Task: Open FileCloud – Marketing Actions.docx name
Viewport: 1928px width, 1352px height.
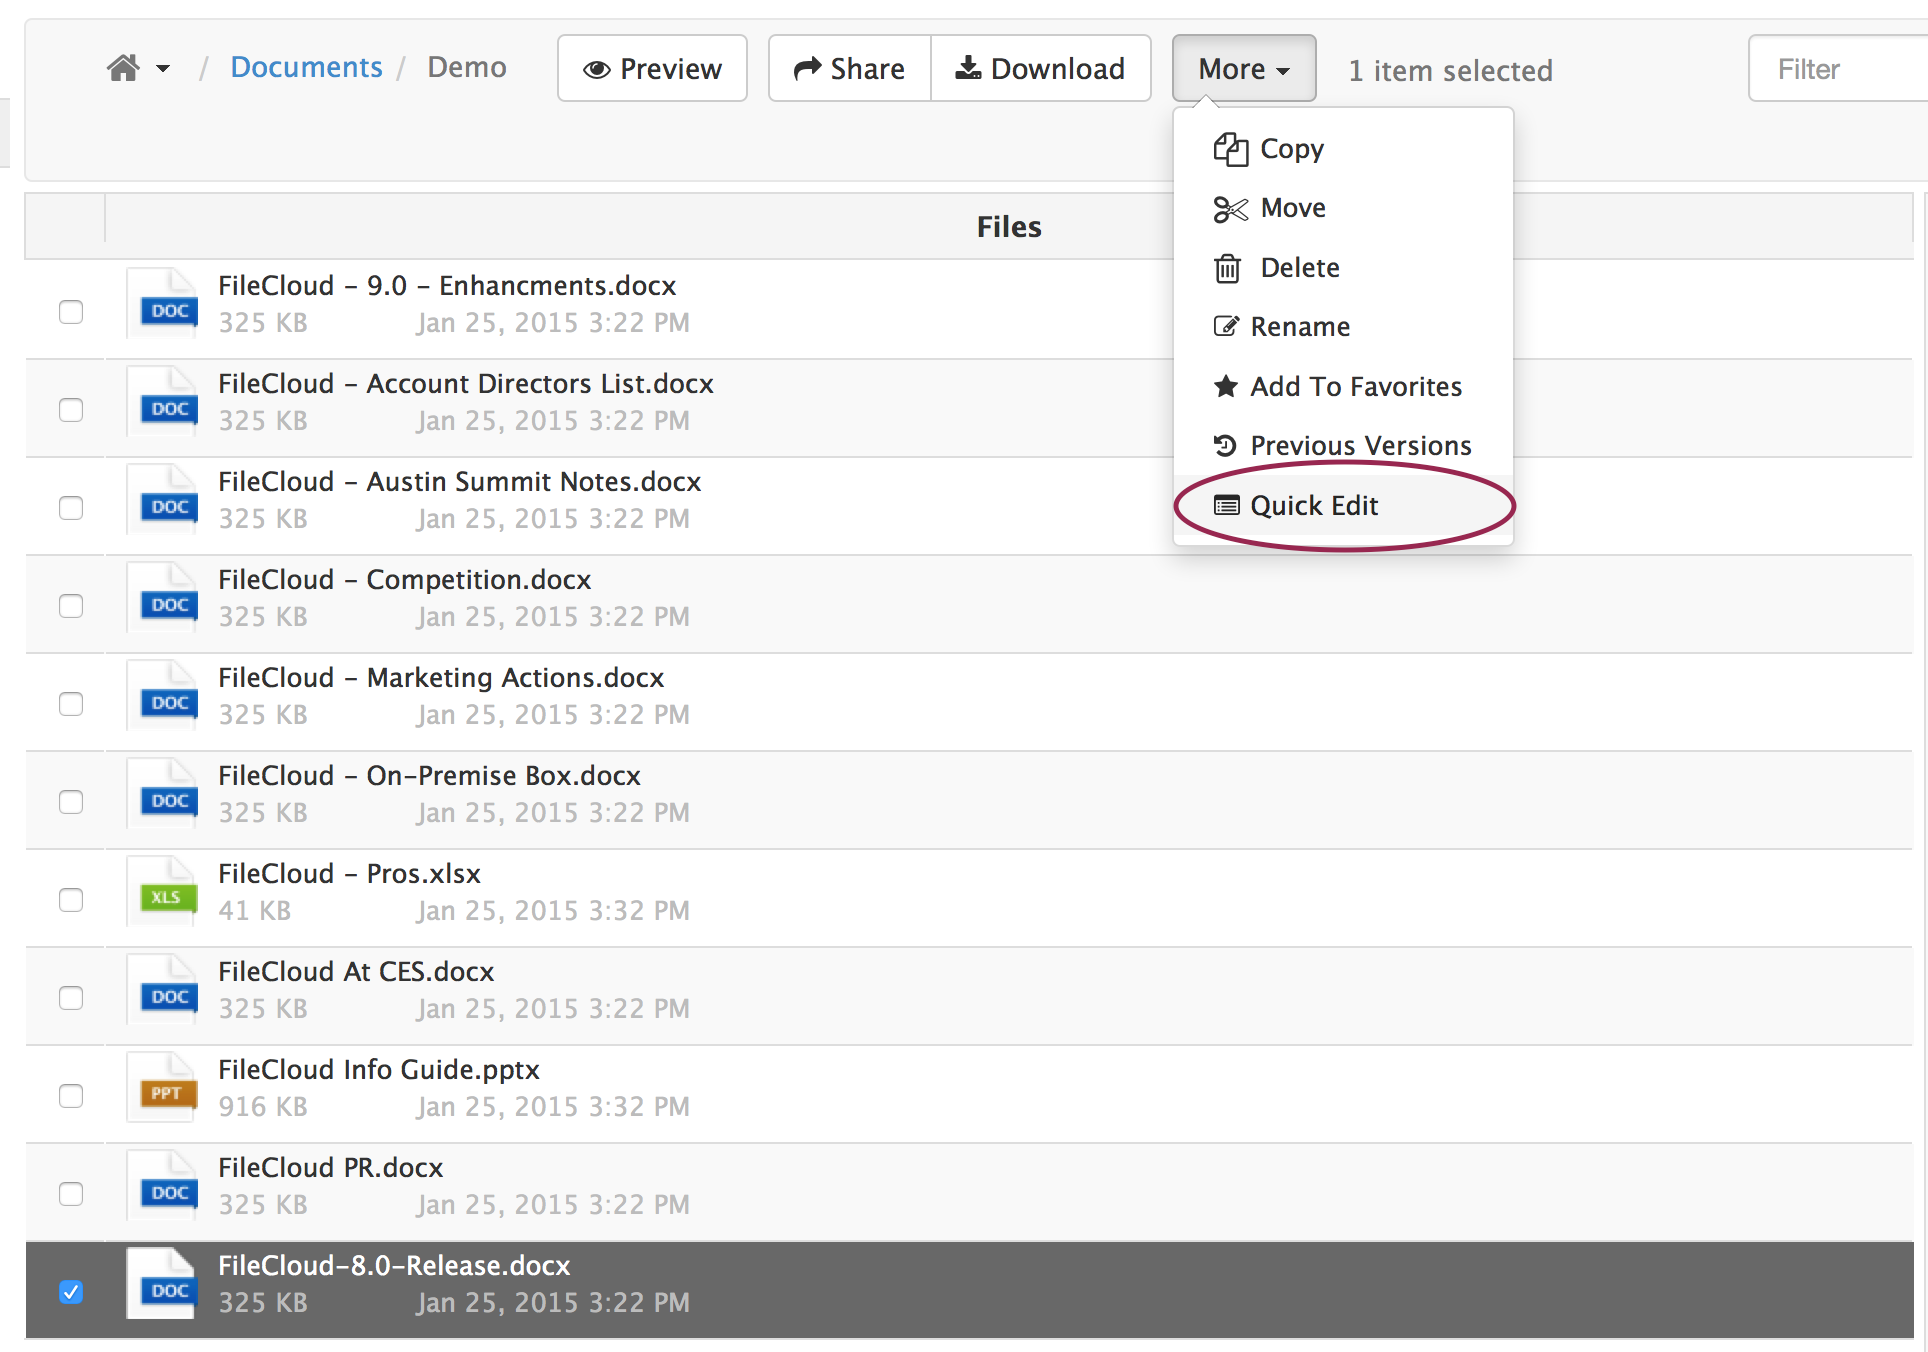Action: pos(441,678)
